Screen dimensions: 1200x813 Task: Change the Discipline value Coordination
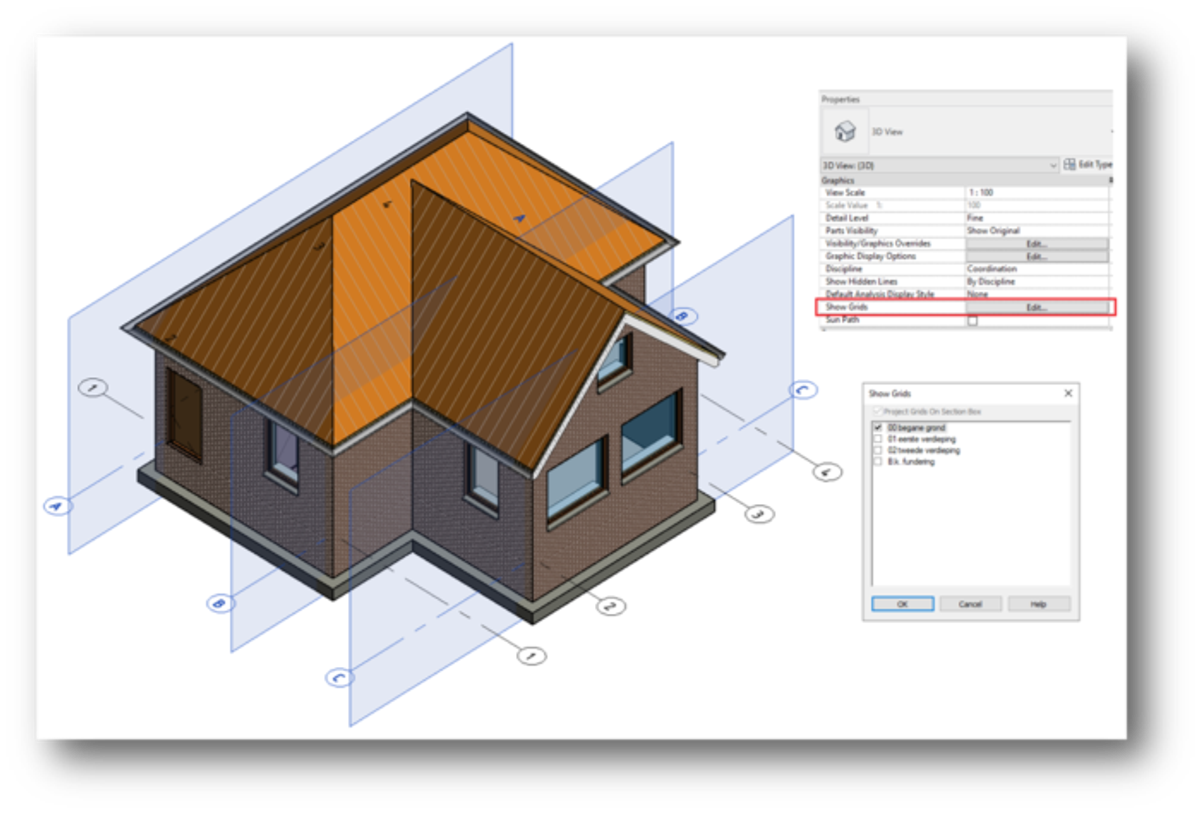point(1036,269)
